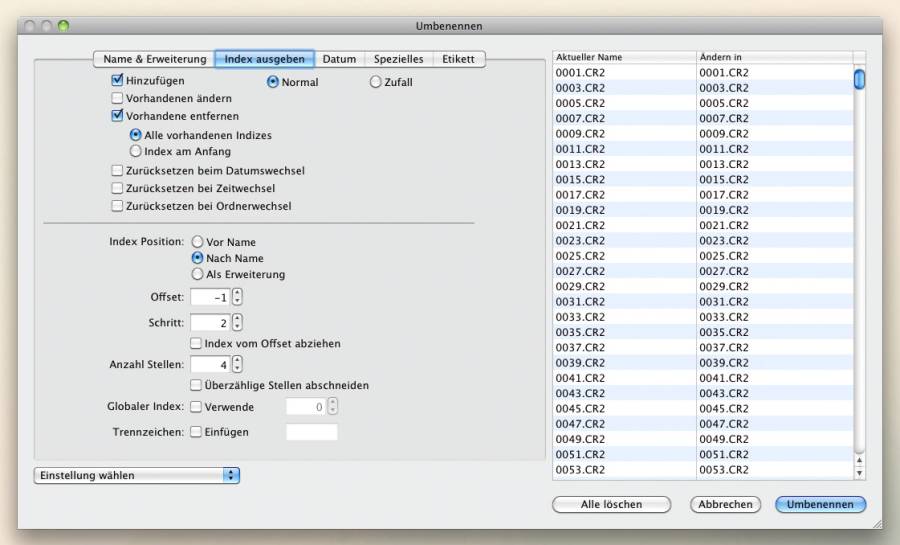Click the window resize grip corner
Screen dimensions: 900x545
[x=878, y=524]
